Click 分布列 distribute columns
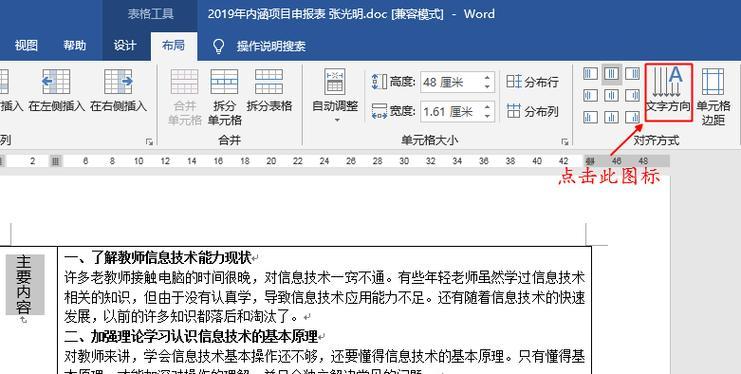Viewport: 741px width, 374px height. (533, 111)
